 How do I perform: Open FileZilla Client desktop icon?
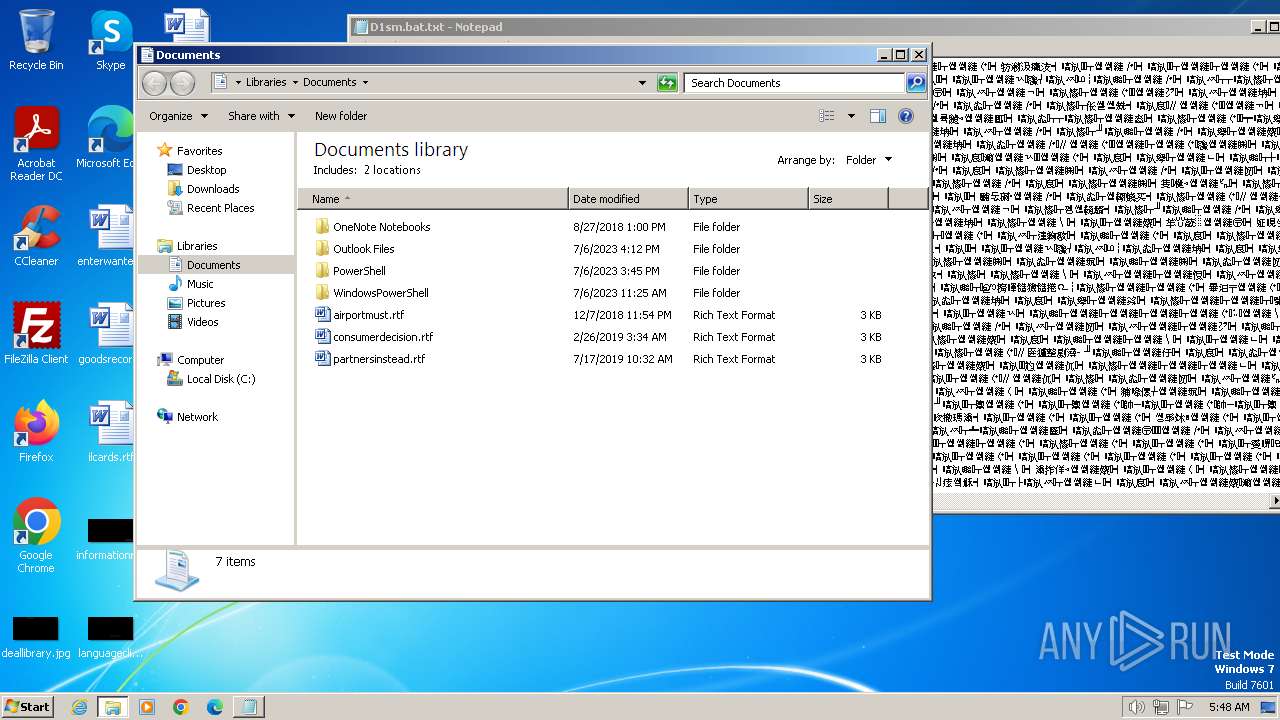(36, 333)
